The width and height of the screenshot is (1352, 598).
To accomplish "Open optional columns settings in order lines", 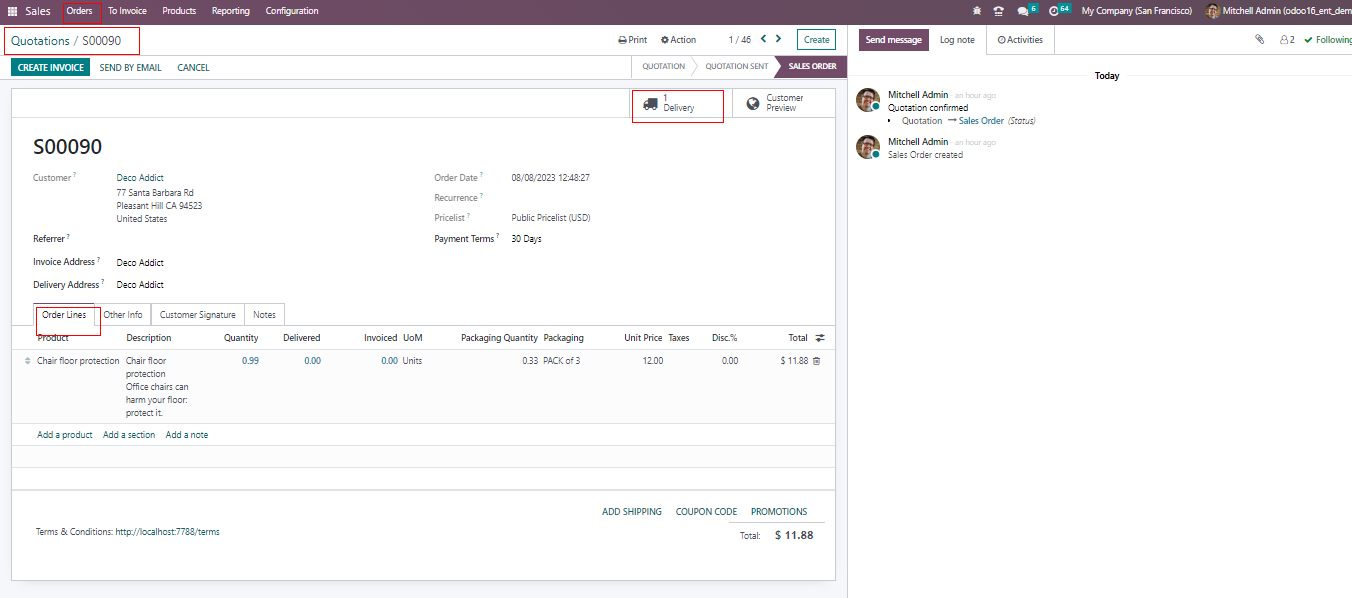I will pos(820,338).
